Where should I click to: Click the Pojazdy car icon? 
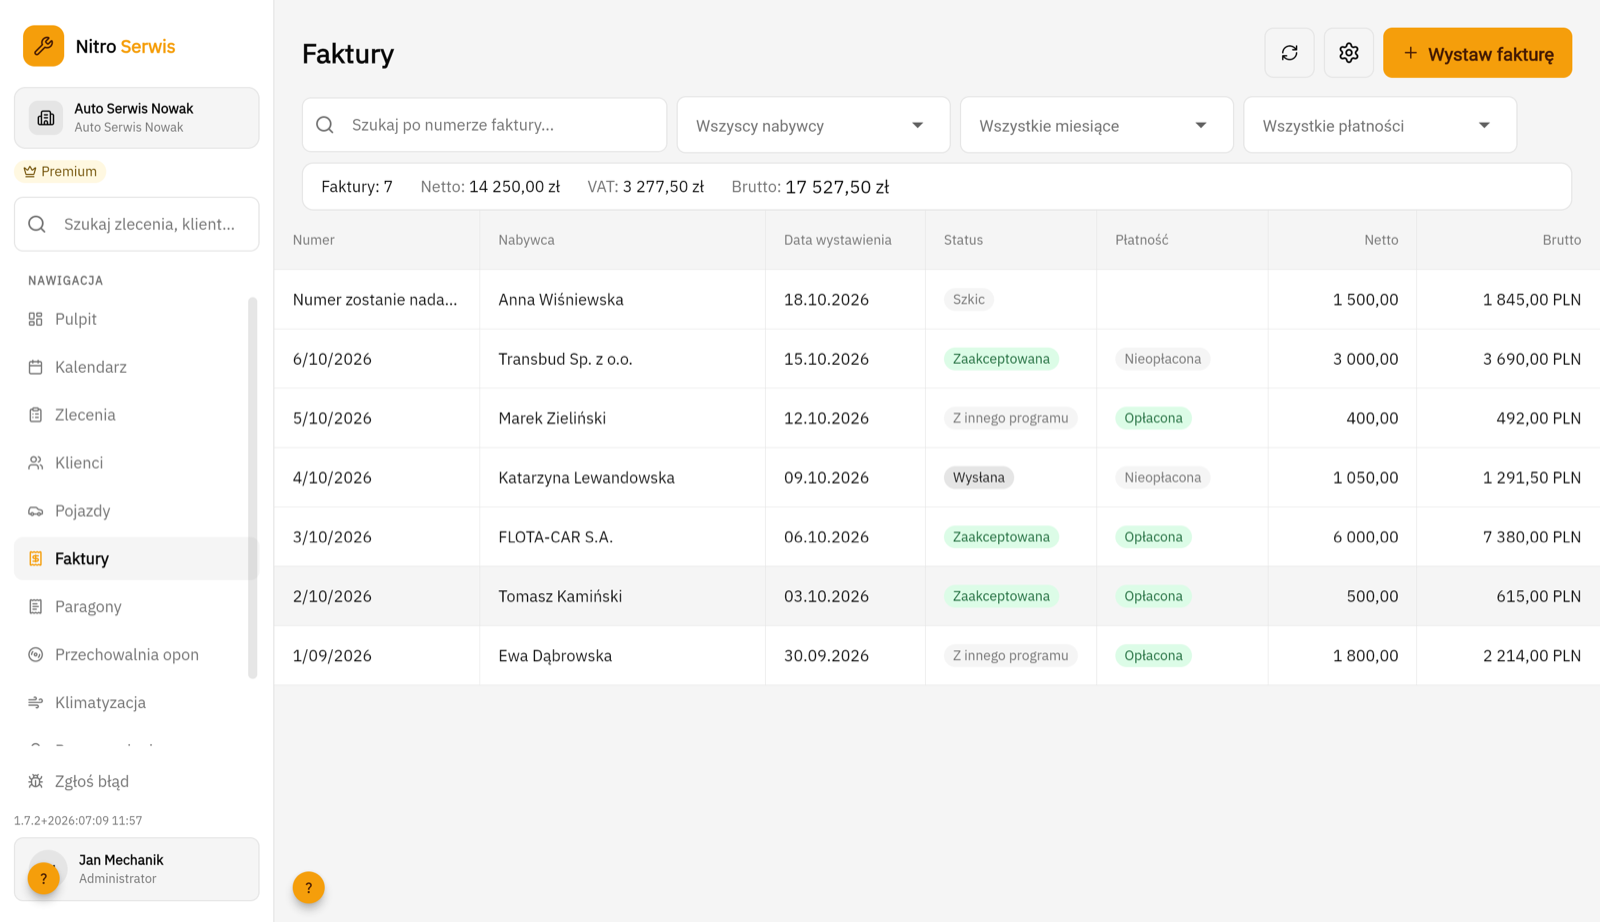pyautogui.click(x=36, y=511)
